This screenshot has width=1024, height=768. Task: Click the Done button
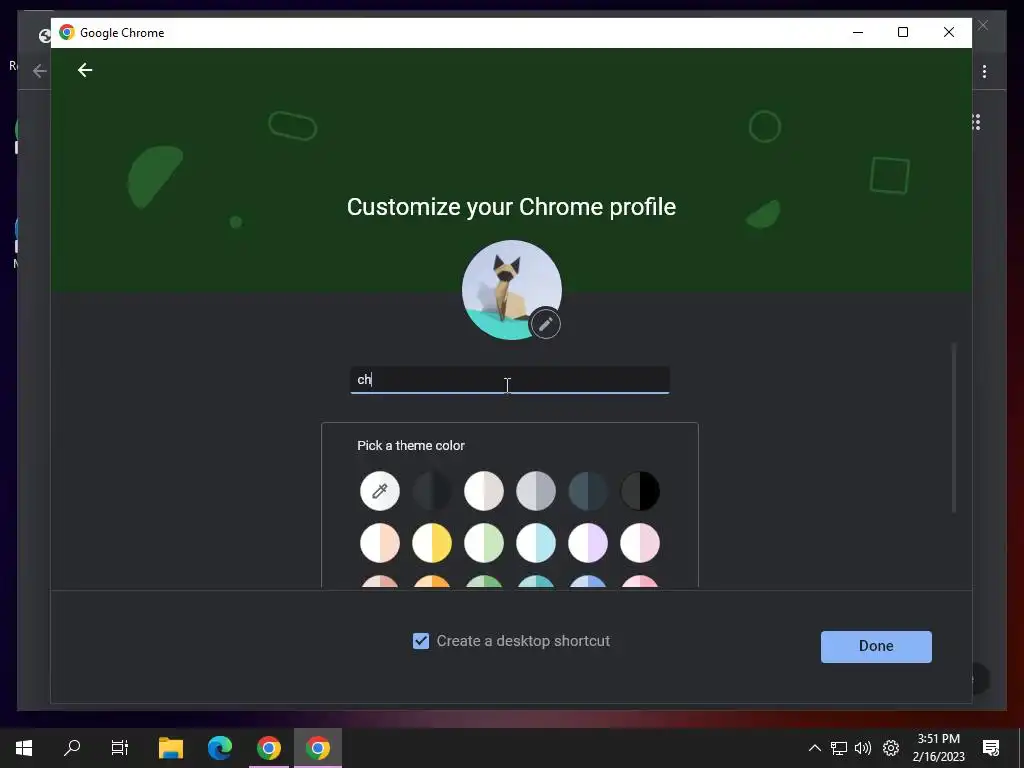click(x=876, y=647)
